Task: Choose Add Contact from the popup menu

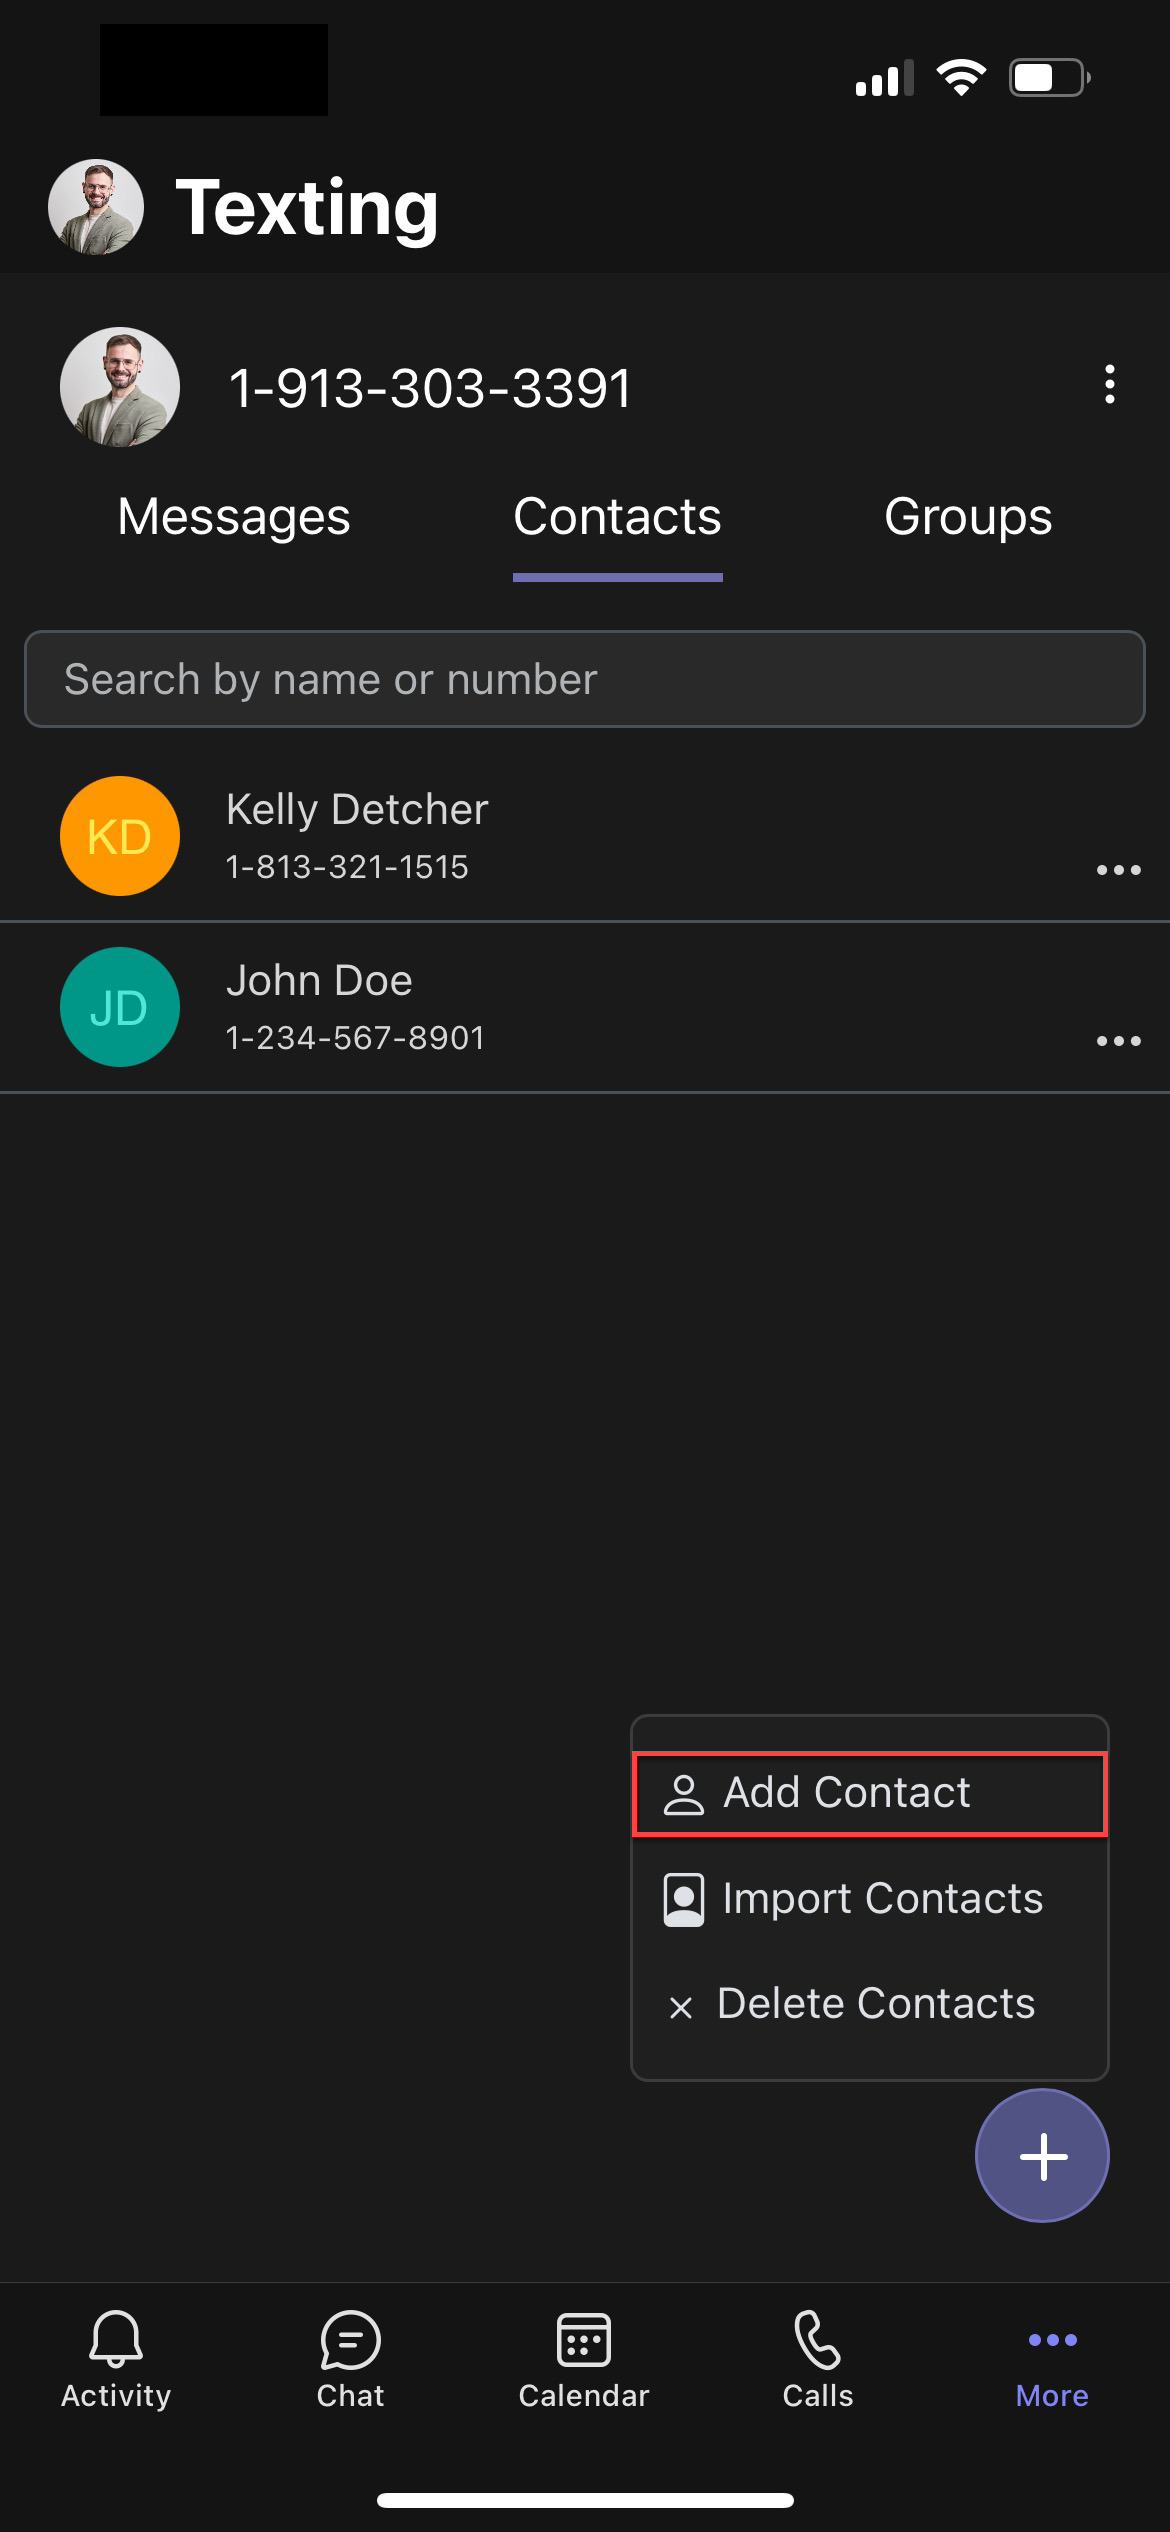Action: click(x=870, y=1794)
